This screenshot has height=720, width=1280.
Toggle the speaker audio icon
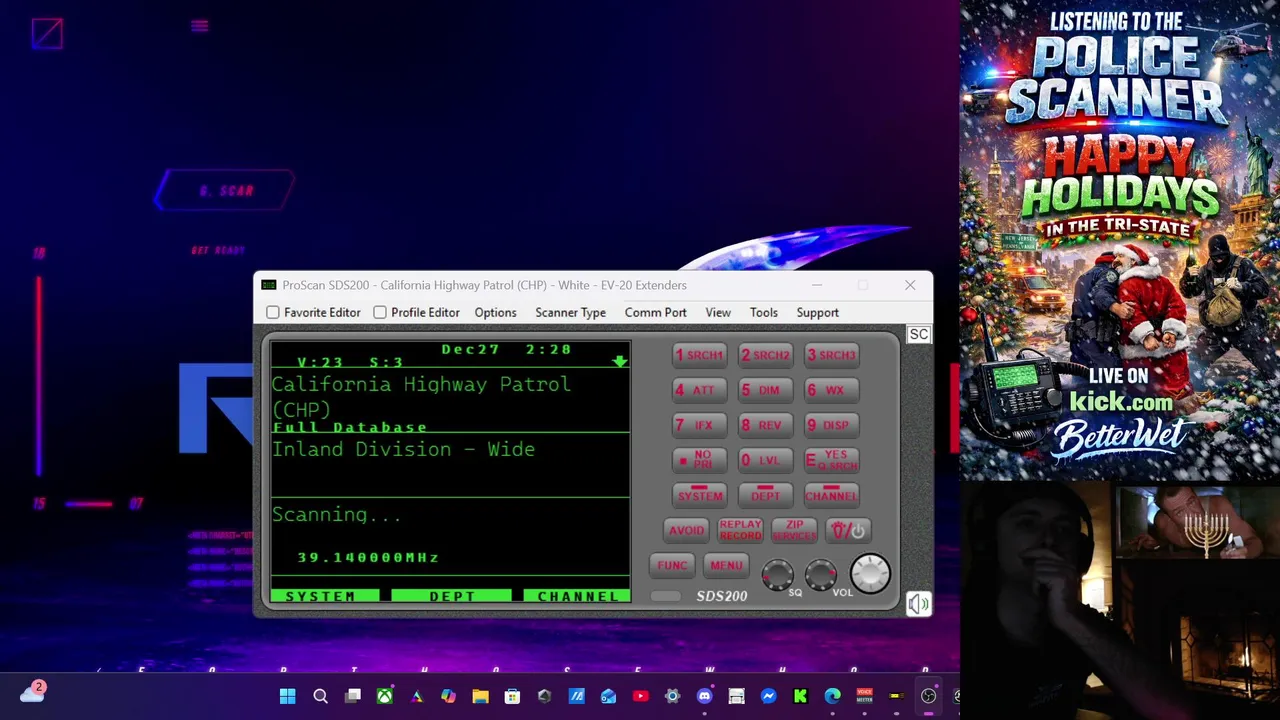coord(918,604)
